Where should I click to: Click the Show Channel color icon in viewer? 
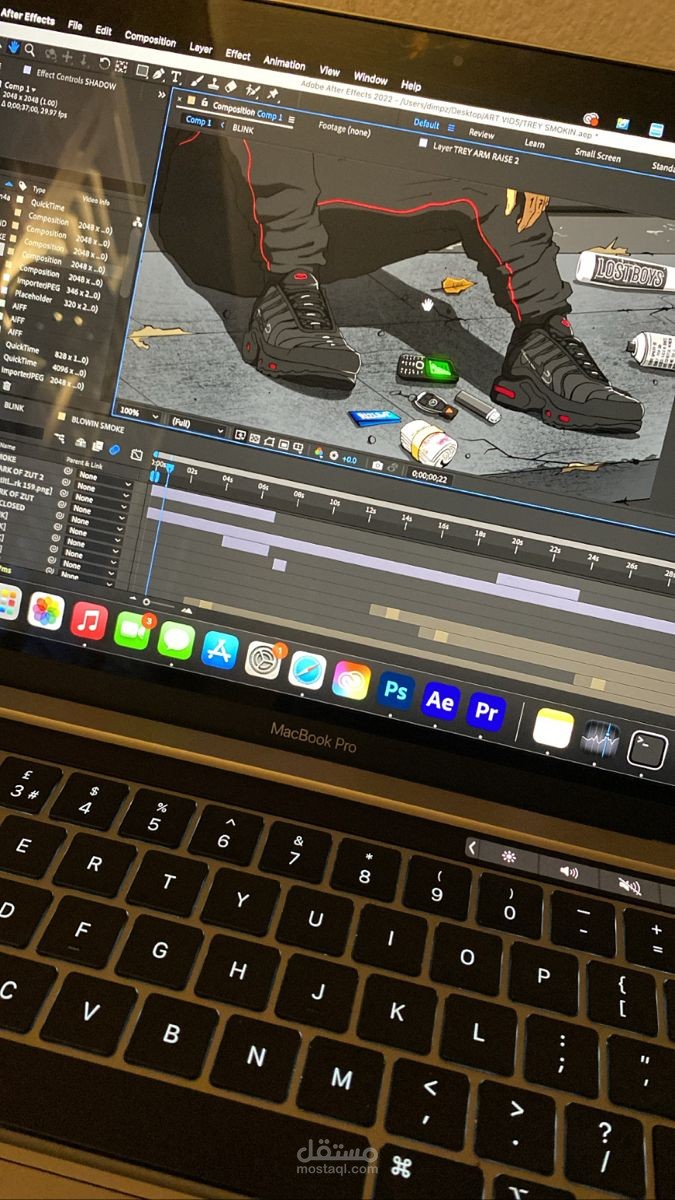(x=319, y=452)
